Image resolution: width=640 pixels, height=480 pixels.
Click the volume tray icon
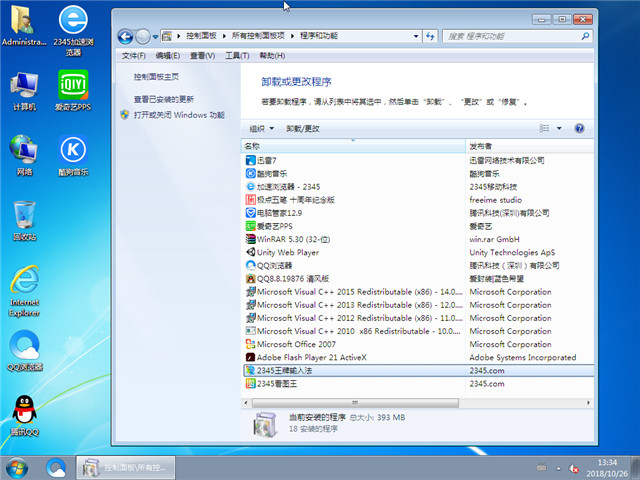(x=573, y=468)
